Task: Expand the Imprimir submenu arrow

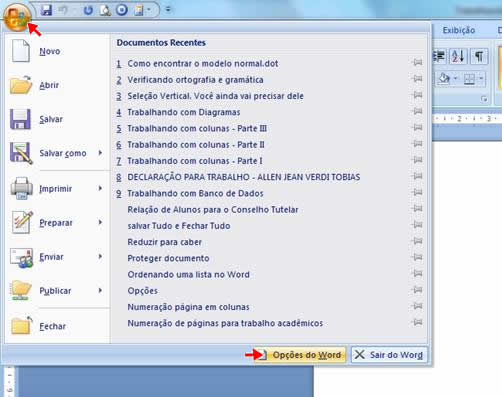Action: pyautogui.click(x=100, y=188)
